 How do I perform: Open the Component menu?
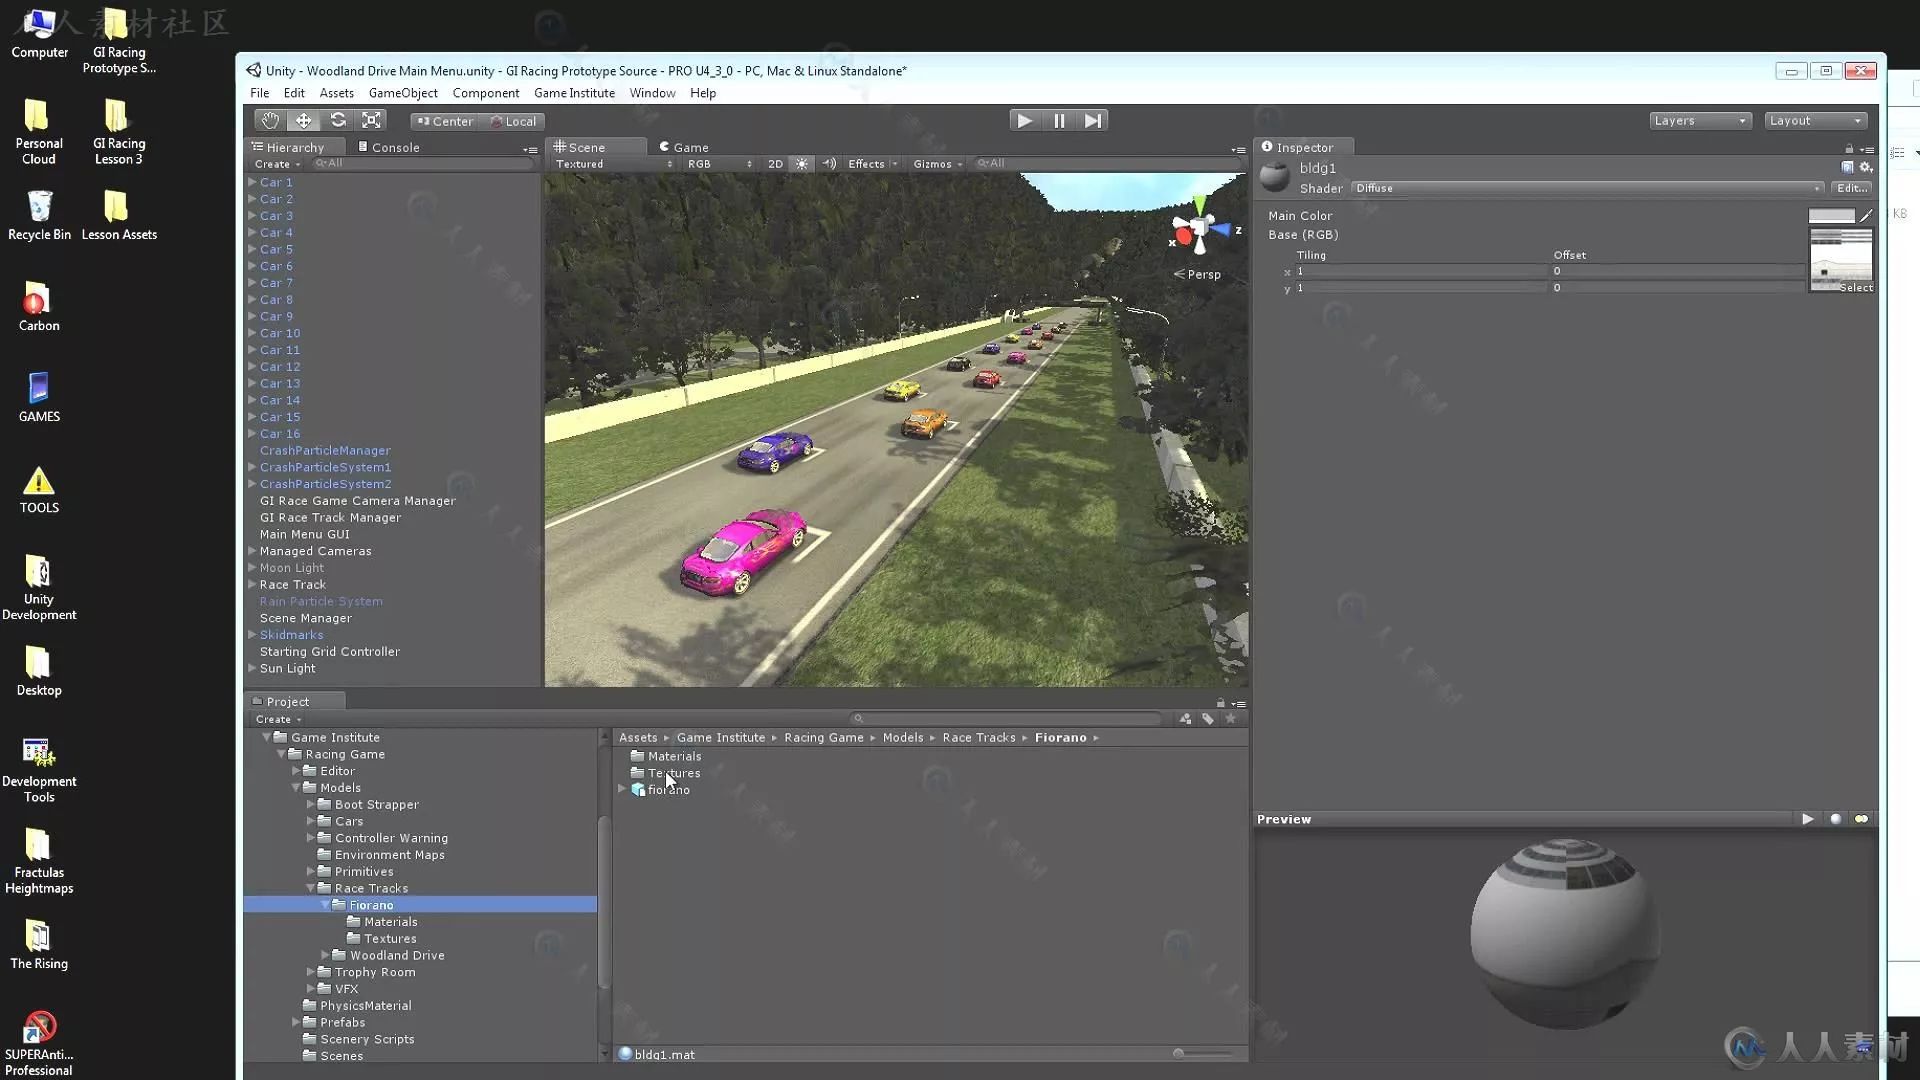[485, 93]
